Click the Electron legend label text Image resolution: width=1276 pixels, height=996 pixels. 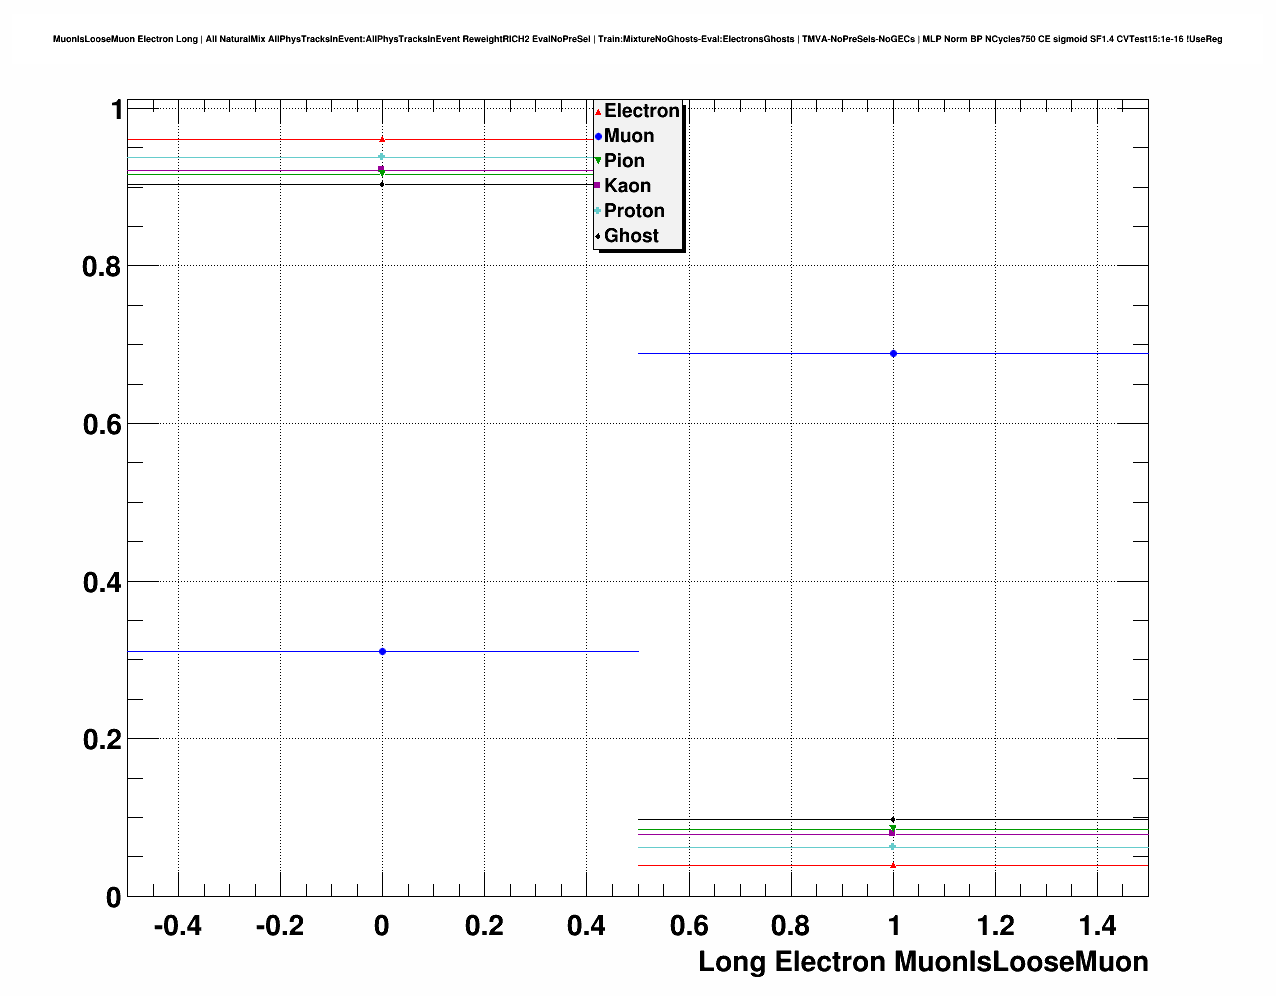tap(641, 111)
